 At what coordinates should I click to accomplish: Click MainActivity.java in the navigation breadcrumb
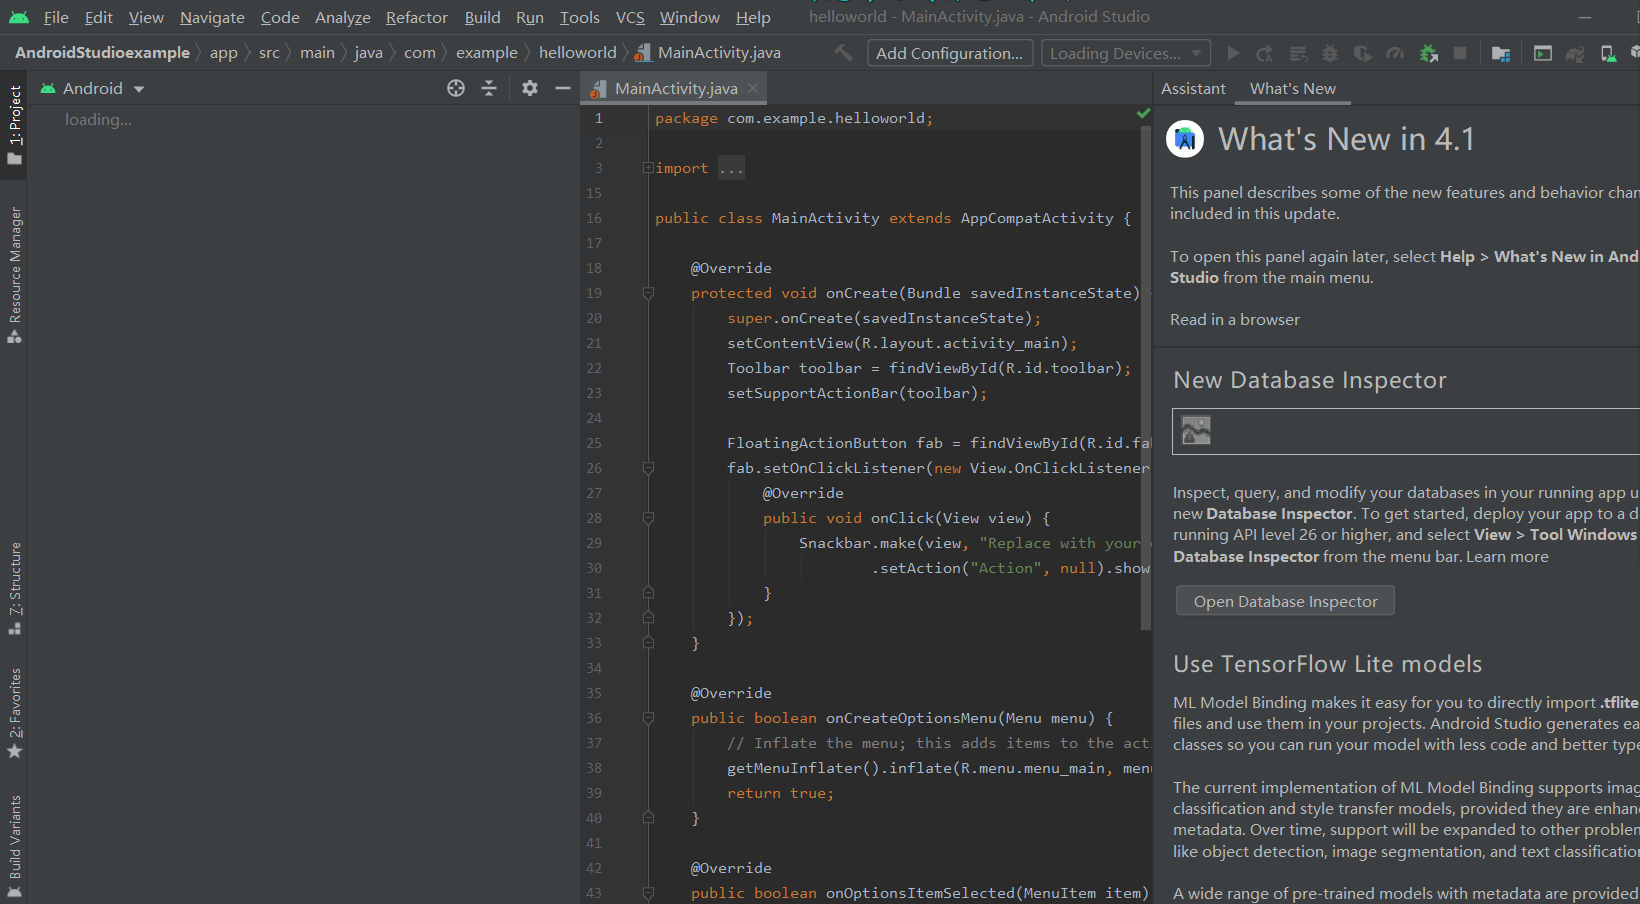coord(708,52)
